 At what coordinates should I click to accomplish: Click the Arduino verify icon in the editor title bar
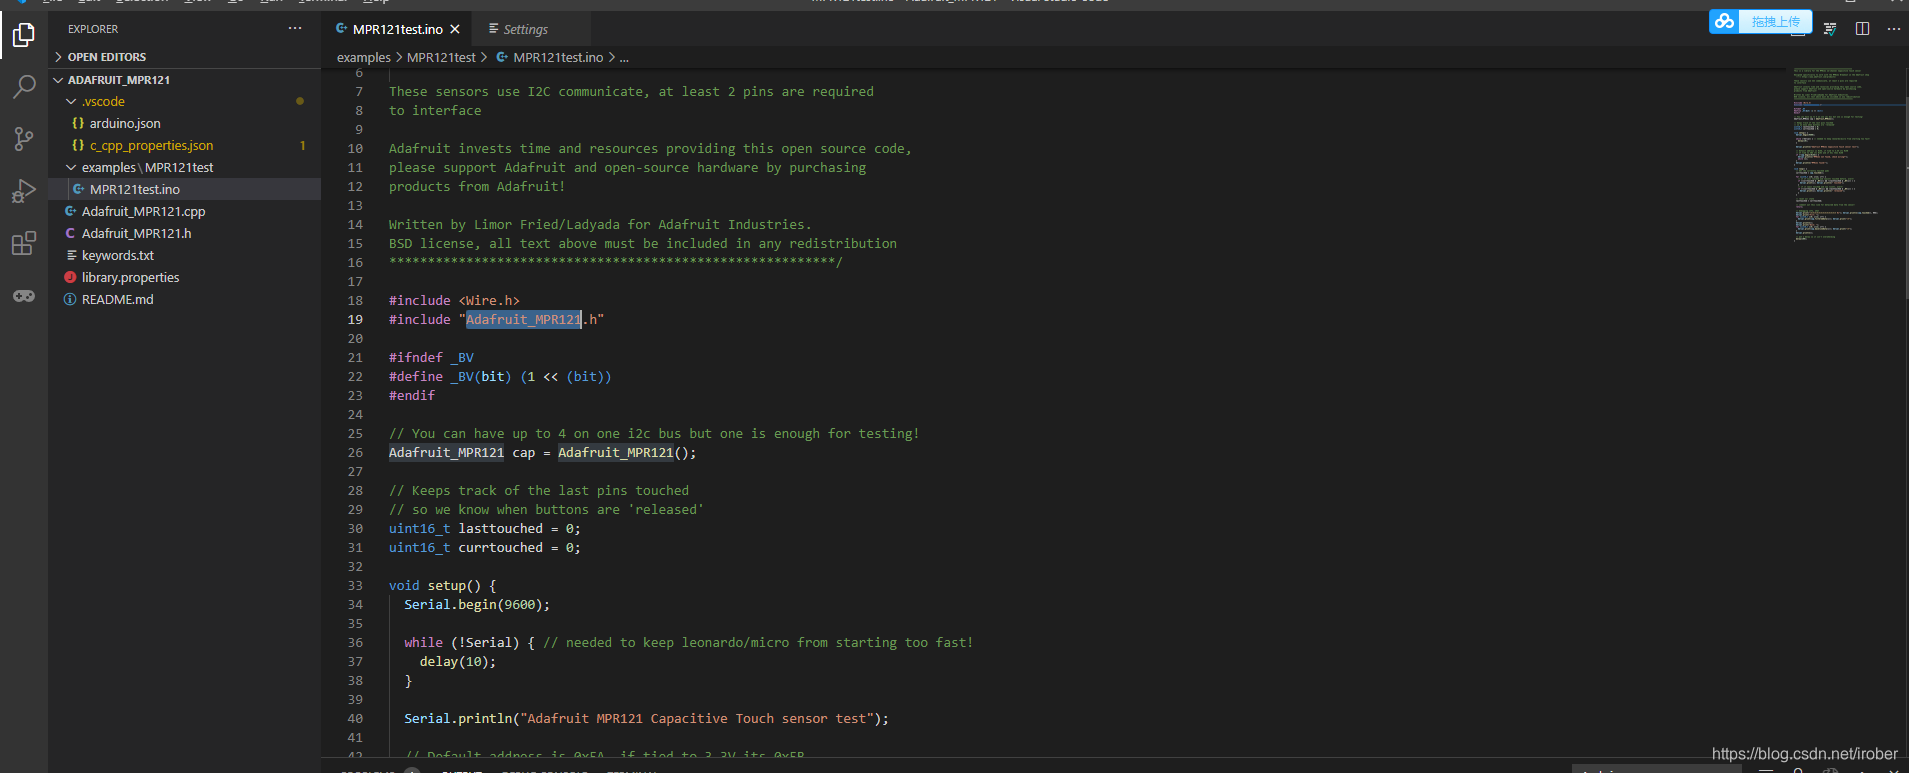(1830, 29)
